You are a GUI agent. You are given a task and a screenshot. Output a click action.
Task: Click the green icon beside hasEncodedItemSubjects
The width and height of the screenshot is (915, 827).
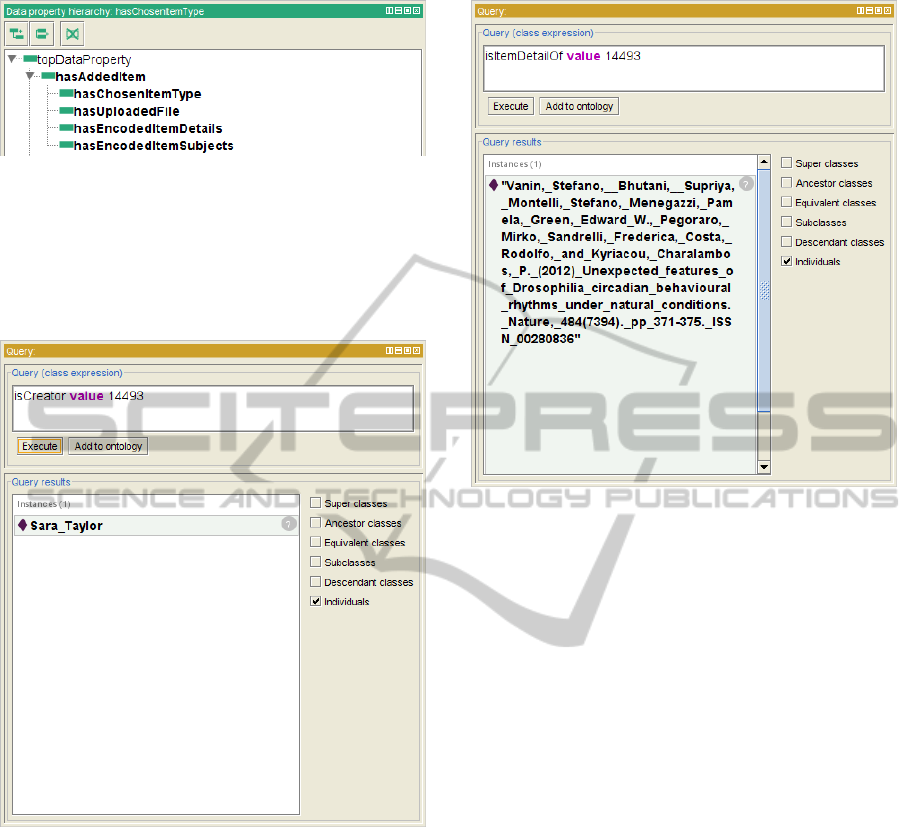coord(66,145)
